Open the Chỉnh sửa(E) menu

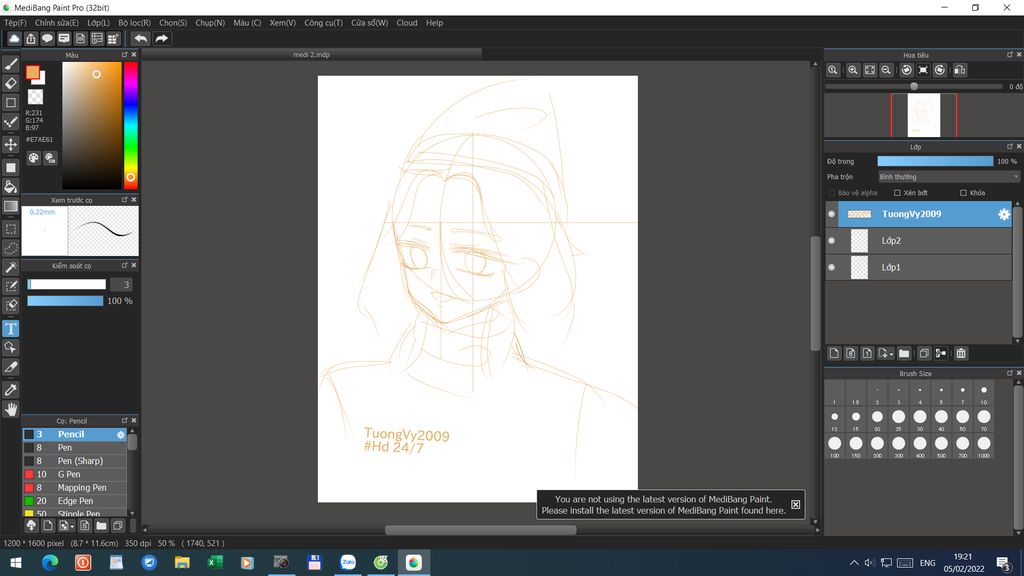point(57,23)
